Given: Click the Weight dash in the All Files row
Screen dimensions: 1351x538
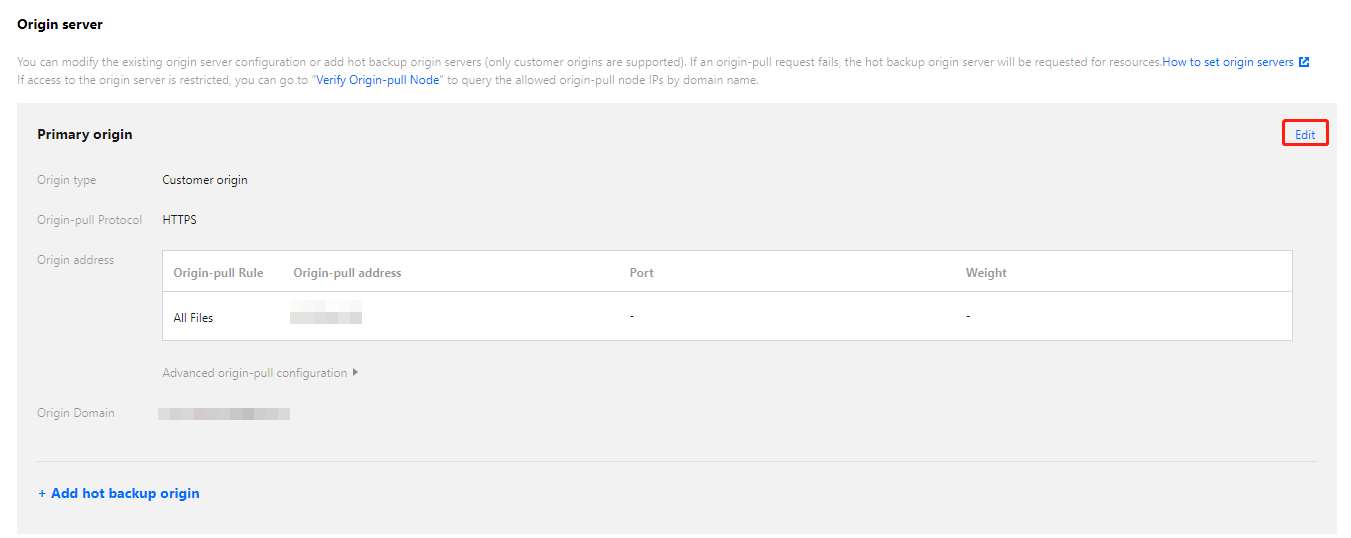Looking at the screenshot, I should [968, 316].
